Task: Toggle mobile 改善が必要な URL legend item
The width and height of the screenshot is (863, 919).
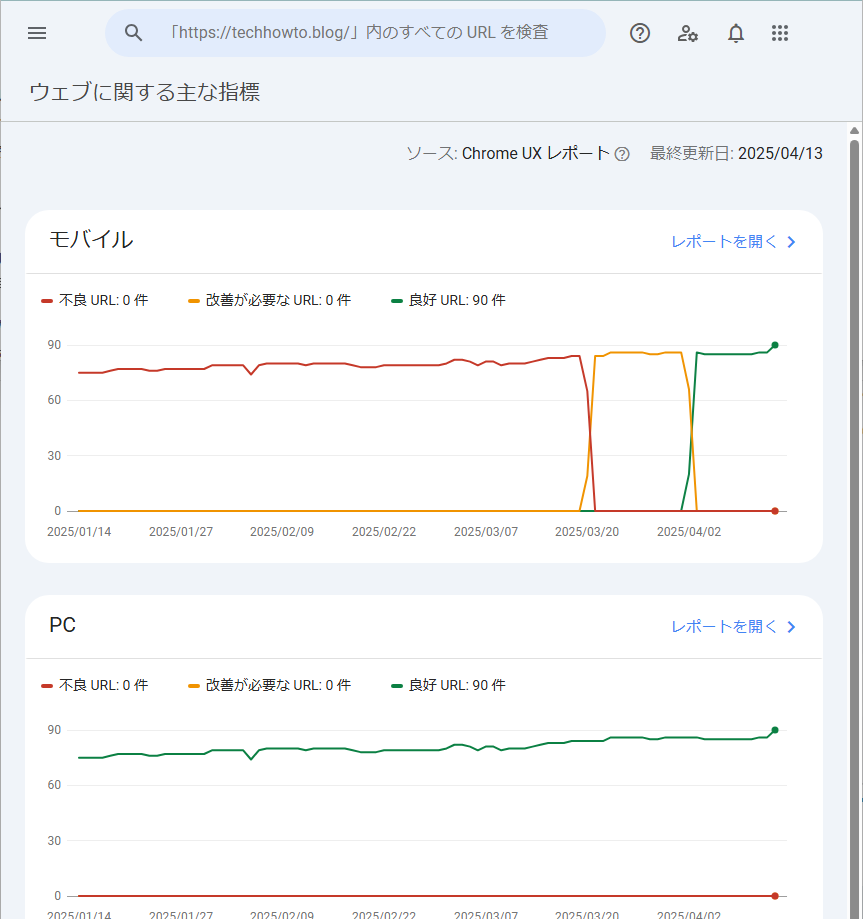Action: pos(269,300)
